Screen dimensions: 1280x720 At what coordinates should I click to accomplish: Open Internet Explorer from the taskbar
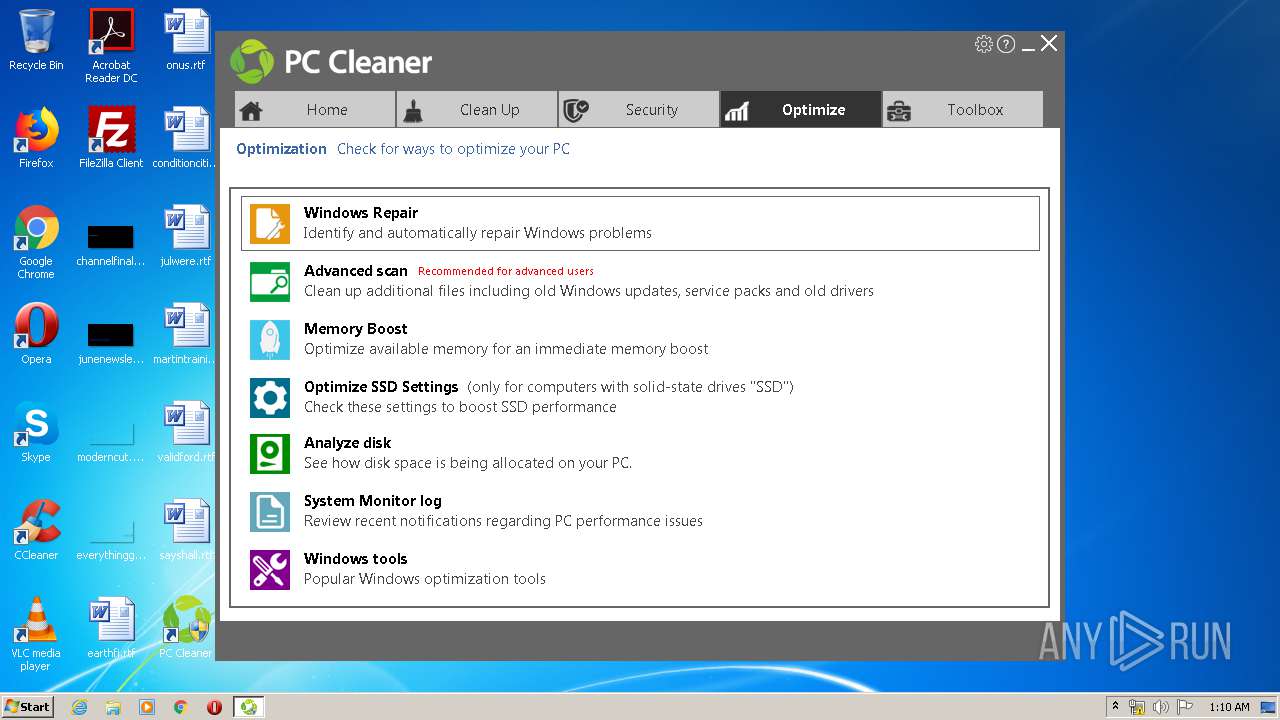tap(79, 707)
